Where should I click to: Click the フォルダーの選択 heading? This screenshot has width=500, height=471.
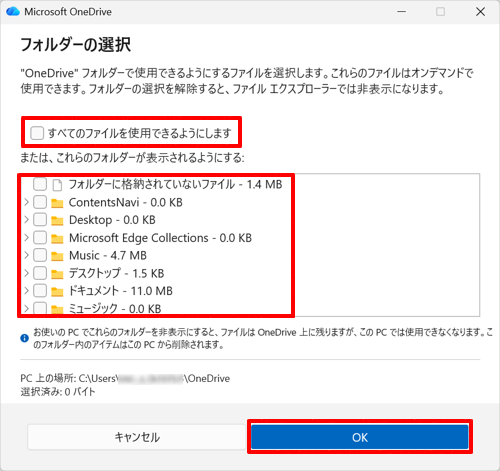pos(75,45)
